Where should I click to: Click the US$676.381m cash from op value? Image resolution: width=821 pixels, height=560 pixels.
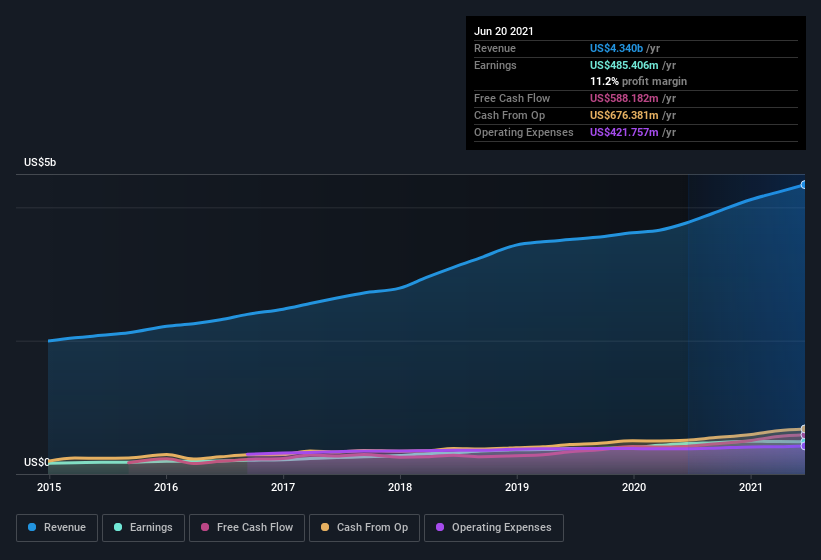point(624,115)
